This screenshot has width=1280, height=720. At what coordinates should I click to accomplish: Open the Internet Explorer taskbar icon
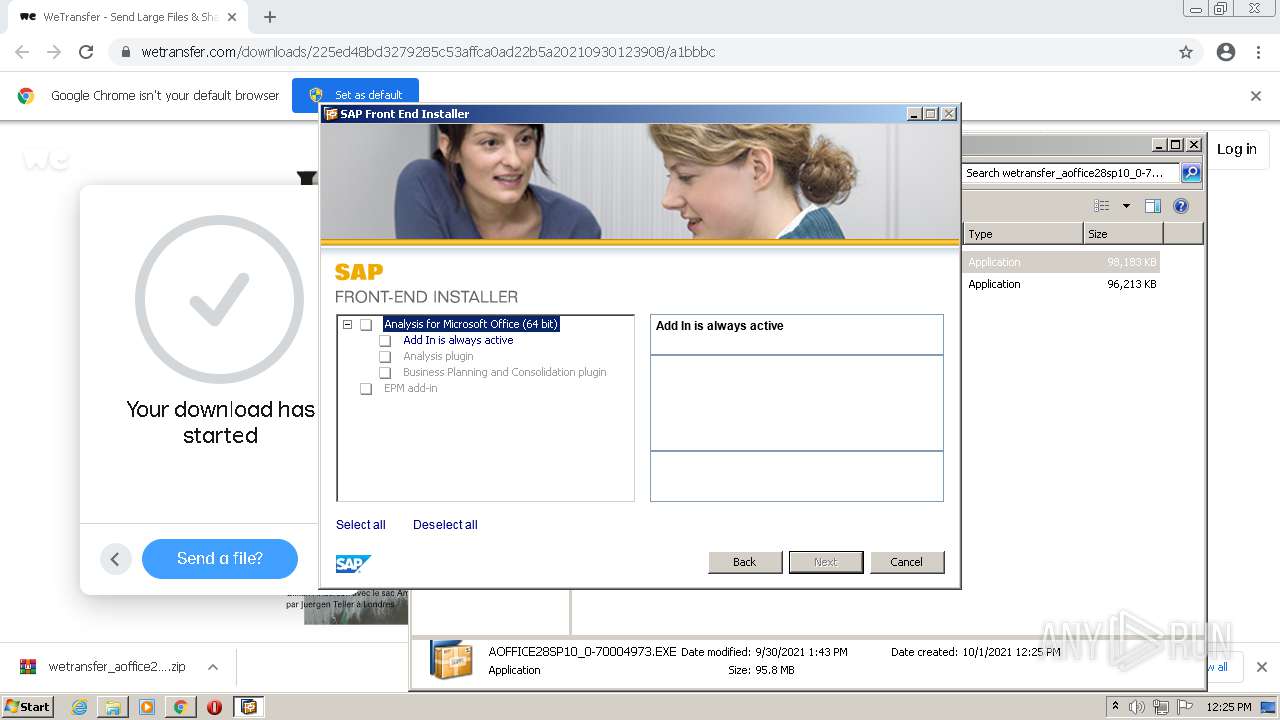coord(79,707)
